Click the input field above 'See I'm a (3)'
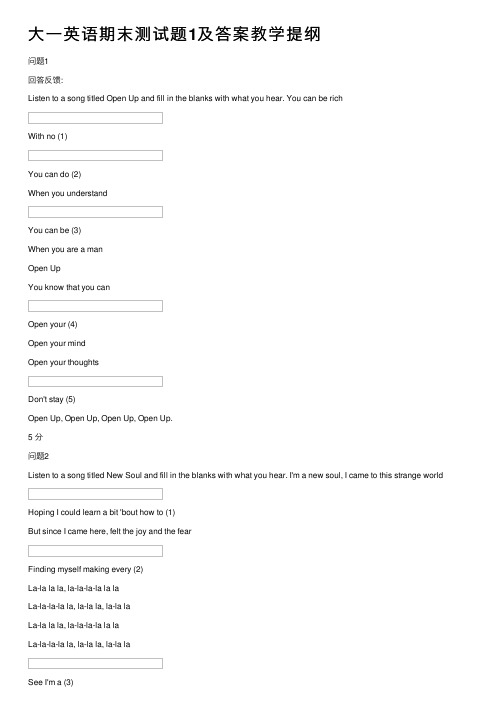This screenshot has width=504, height=713. [95, 663]
